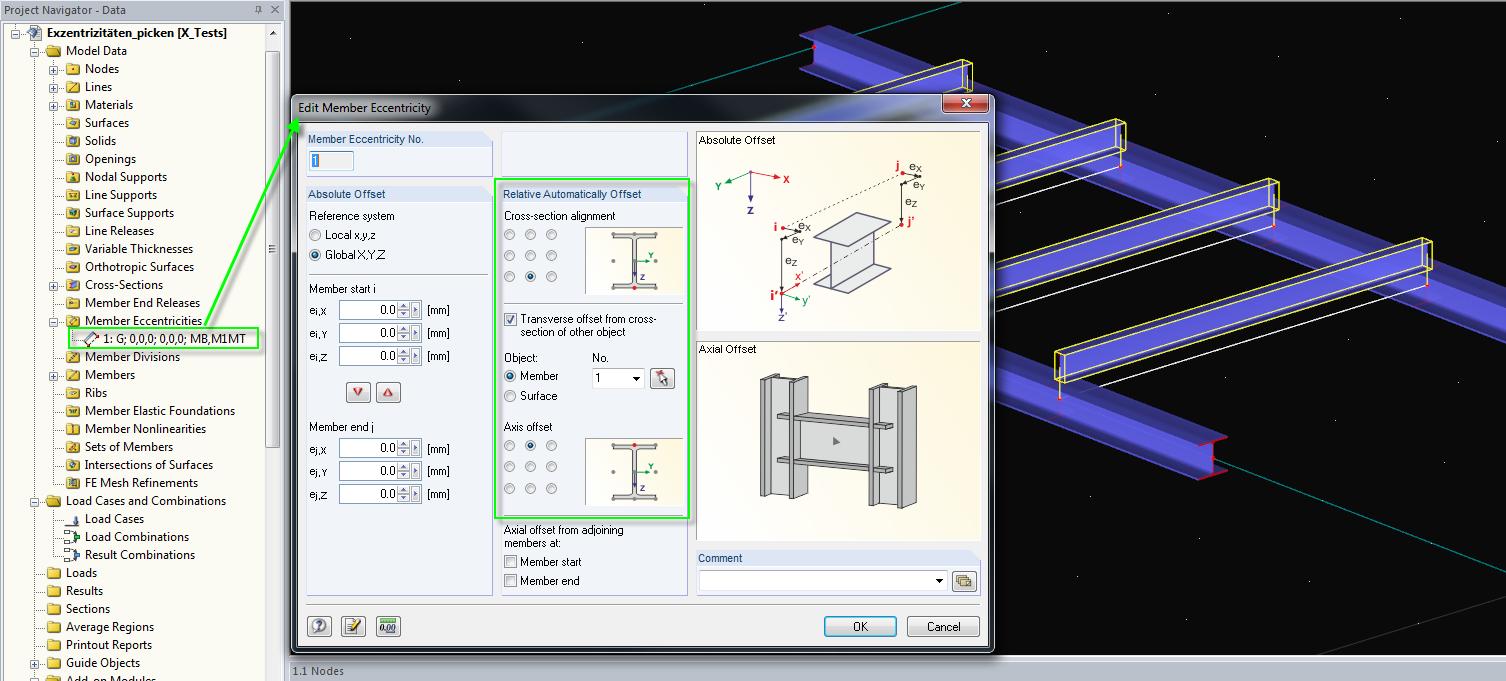Click the Surface Supports icon

pyautogui.click(x=74, y=213)
